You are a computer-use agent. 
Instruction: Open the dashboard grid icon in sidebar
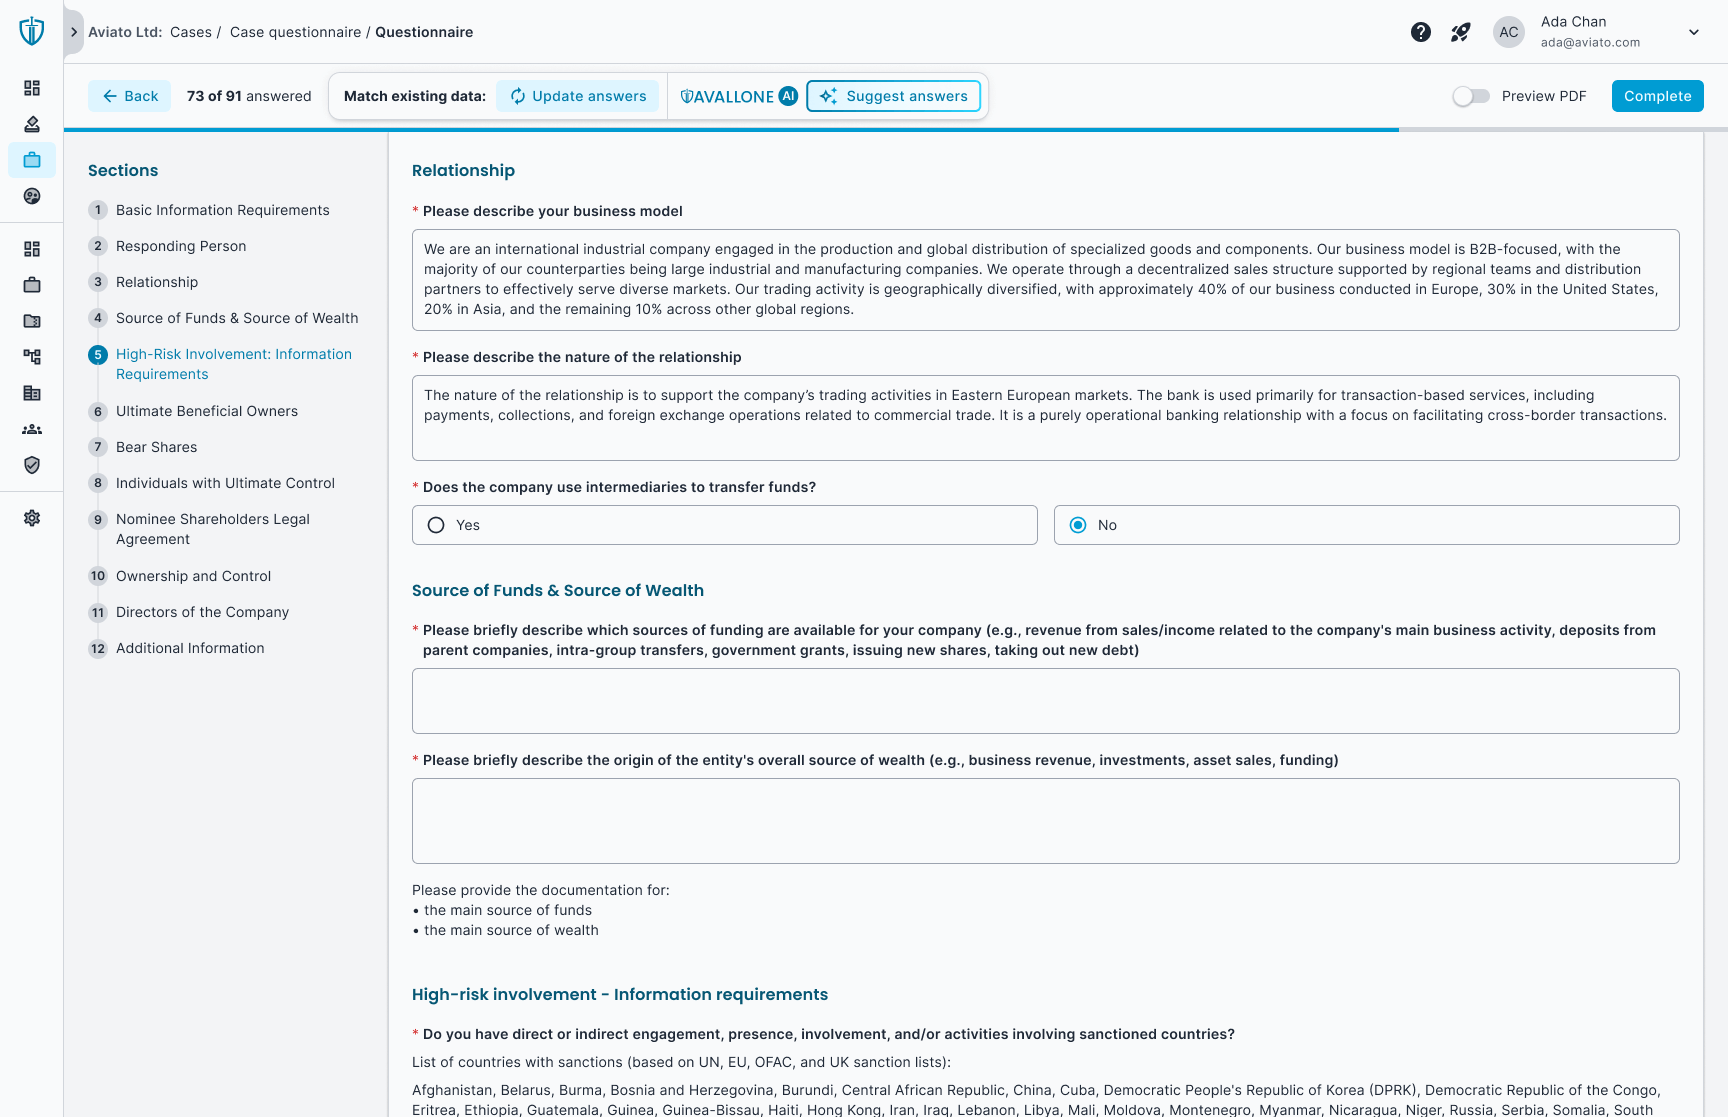[x=31, y=88]
